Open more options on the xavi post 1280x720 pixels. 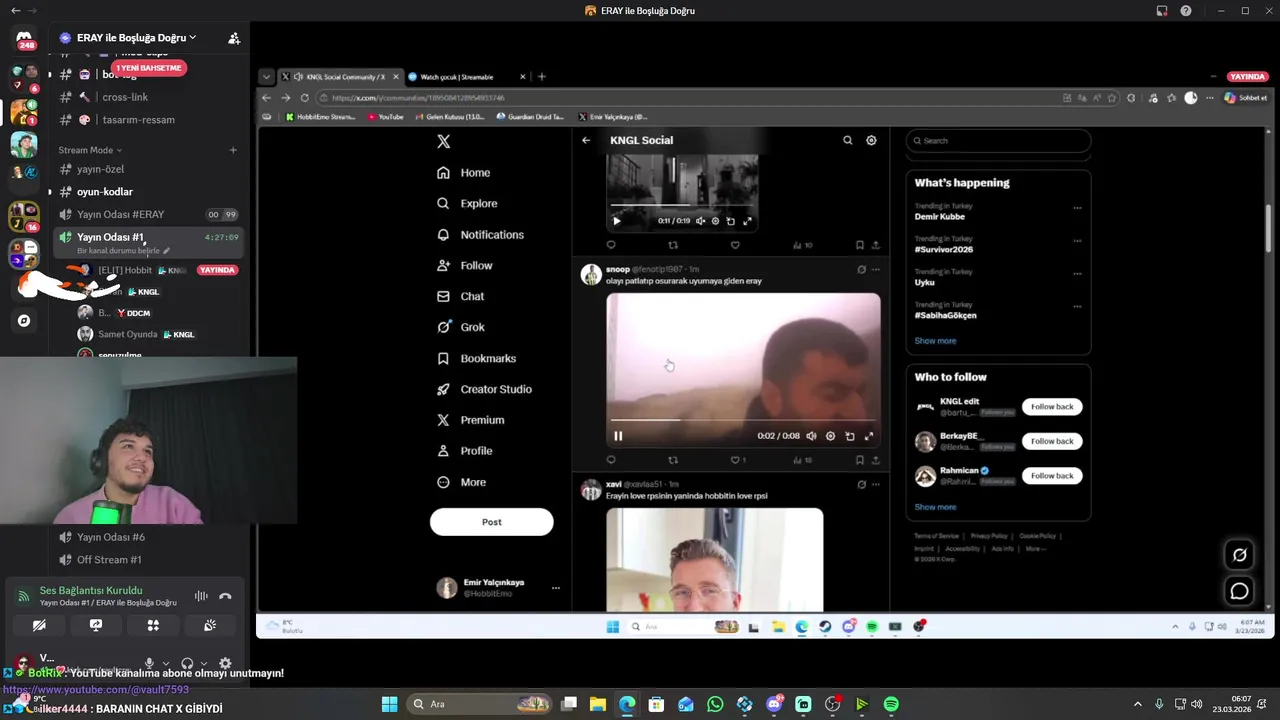(x=876, y=484)
